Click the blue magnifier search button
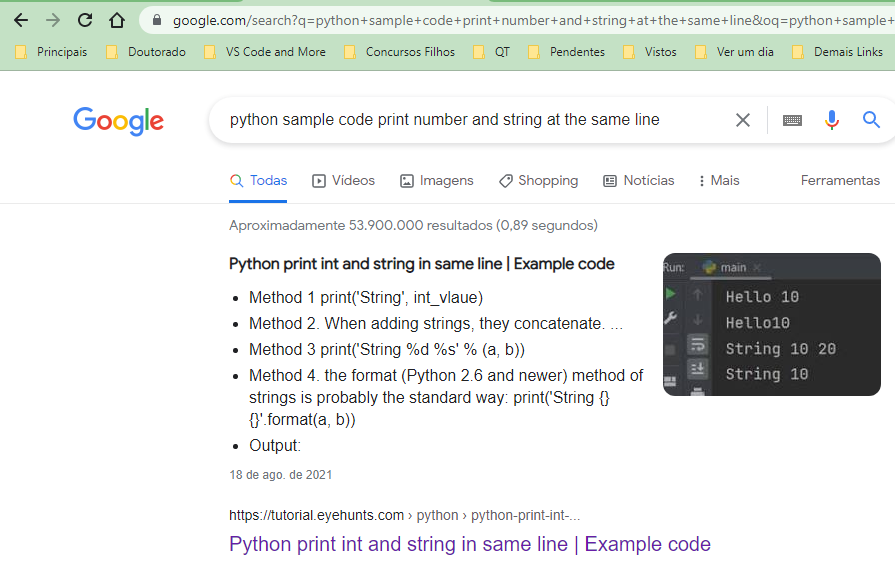The height and width of the screenshot is (563, 895). point(871,120)
